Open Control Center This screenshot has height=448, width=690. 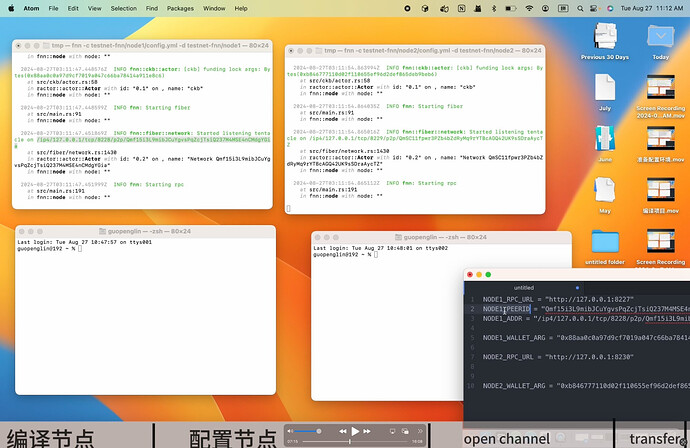click(x=594, y=8)
